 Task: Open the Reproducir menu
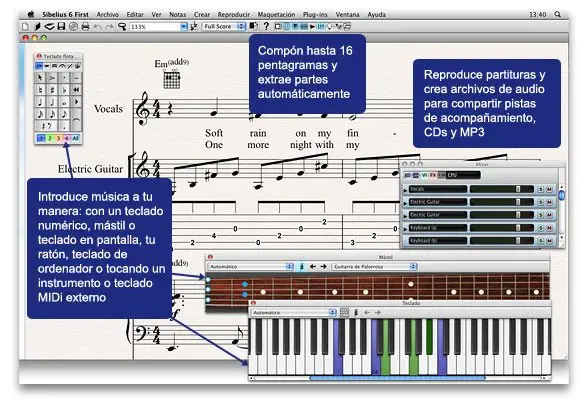pos(234,15)
